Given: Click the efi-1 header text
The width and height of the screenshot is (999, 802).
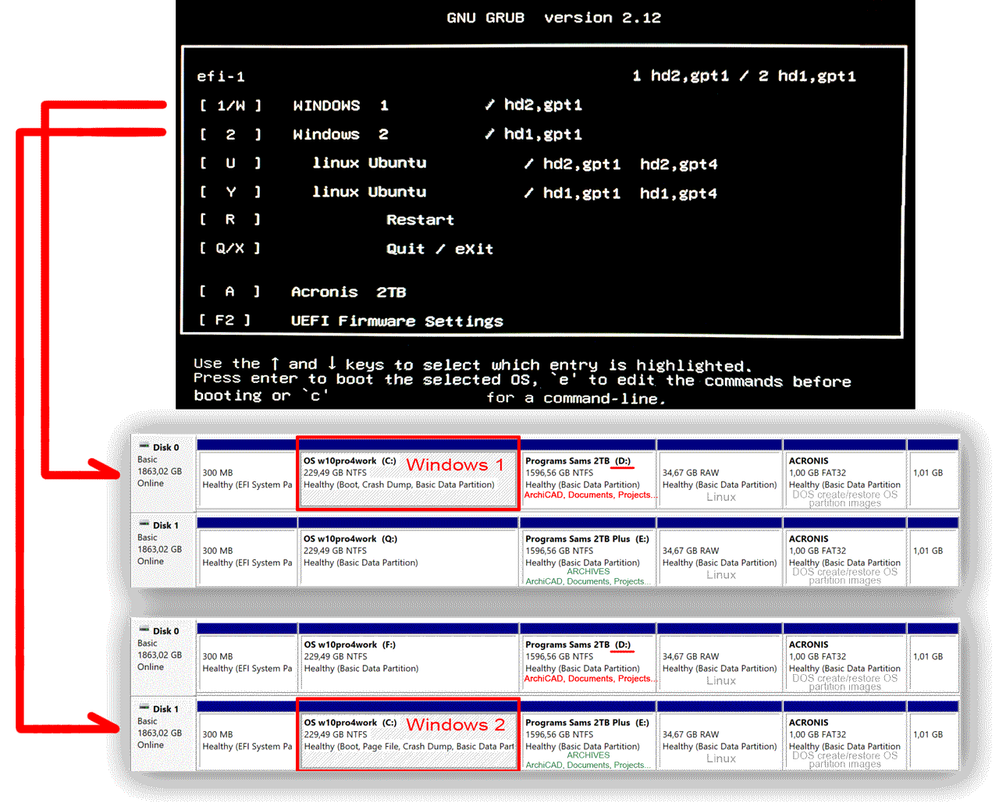Looking at the screenshot, I should point(220,77).
